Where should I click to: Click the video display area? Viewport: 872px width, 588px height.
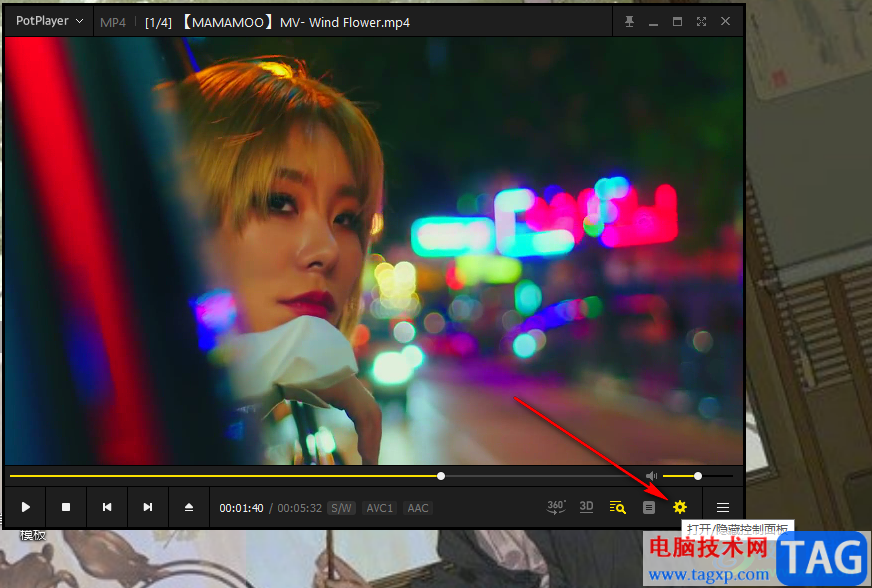click(x=374, y=250)
